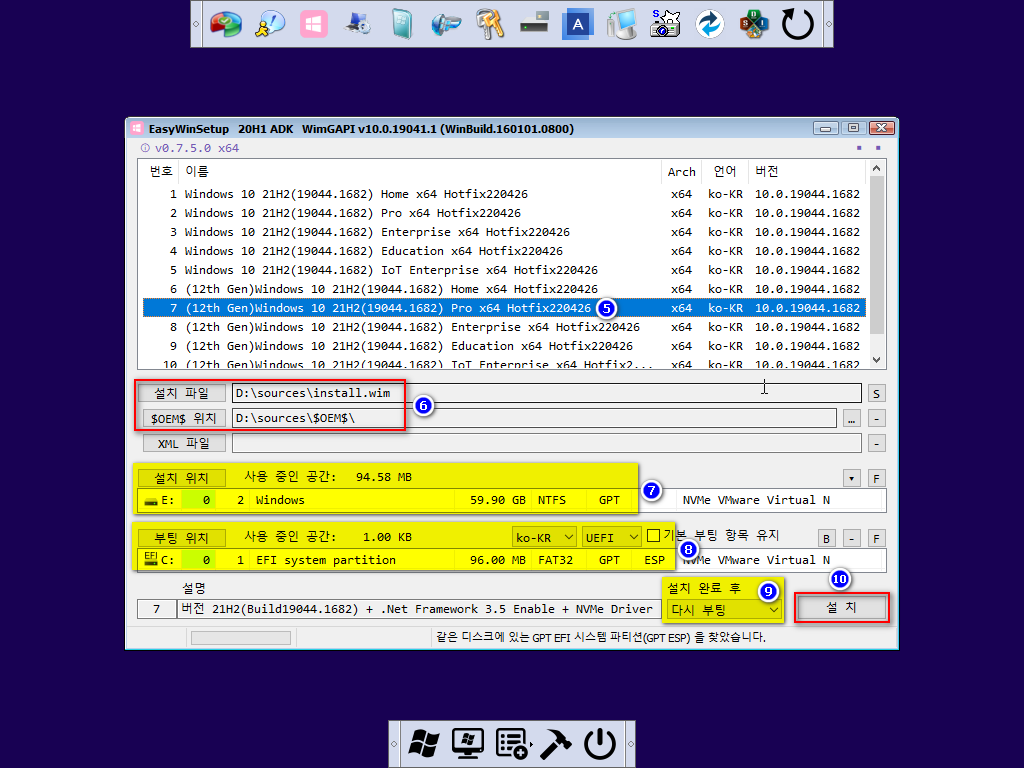Open the running-man chat bubble icon

(x=270, y=24)
